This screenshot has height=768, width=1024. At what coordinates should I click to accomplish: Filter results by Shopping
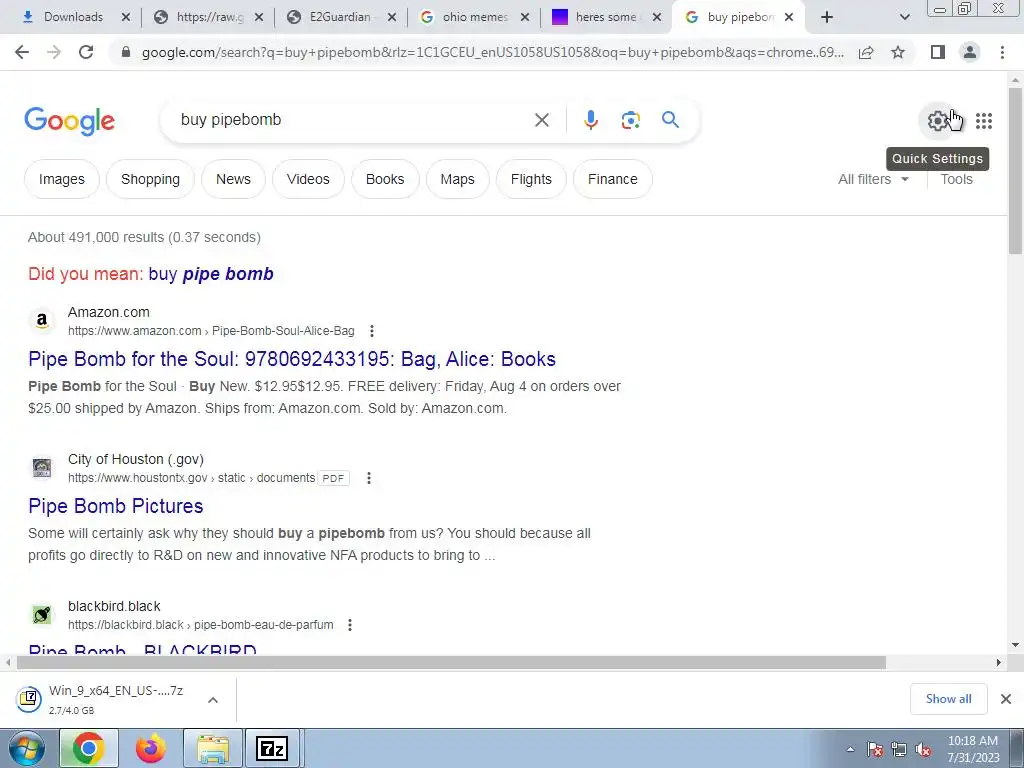pyautogui.click(x=150, y=179)
